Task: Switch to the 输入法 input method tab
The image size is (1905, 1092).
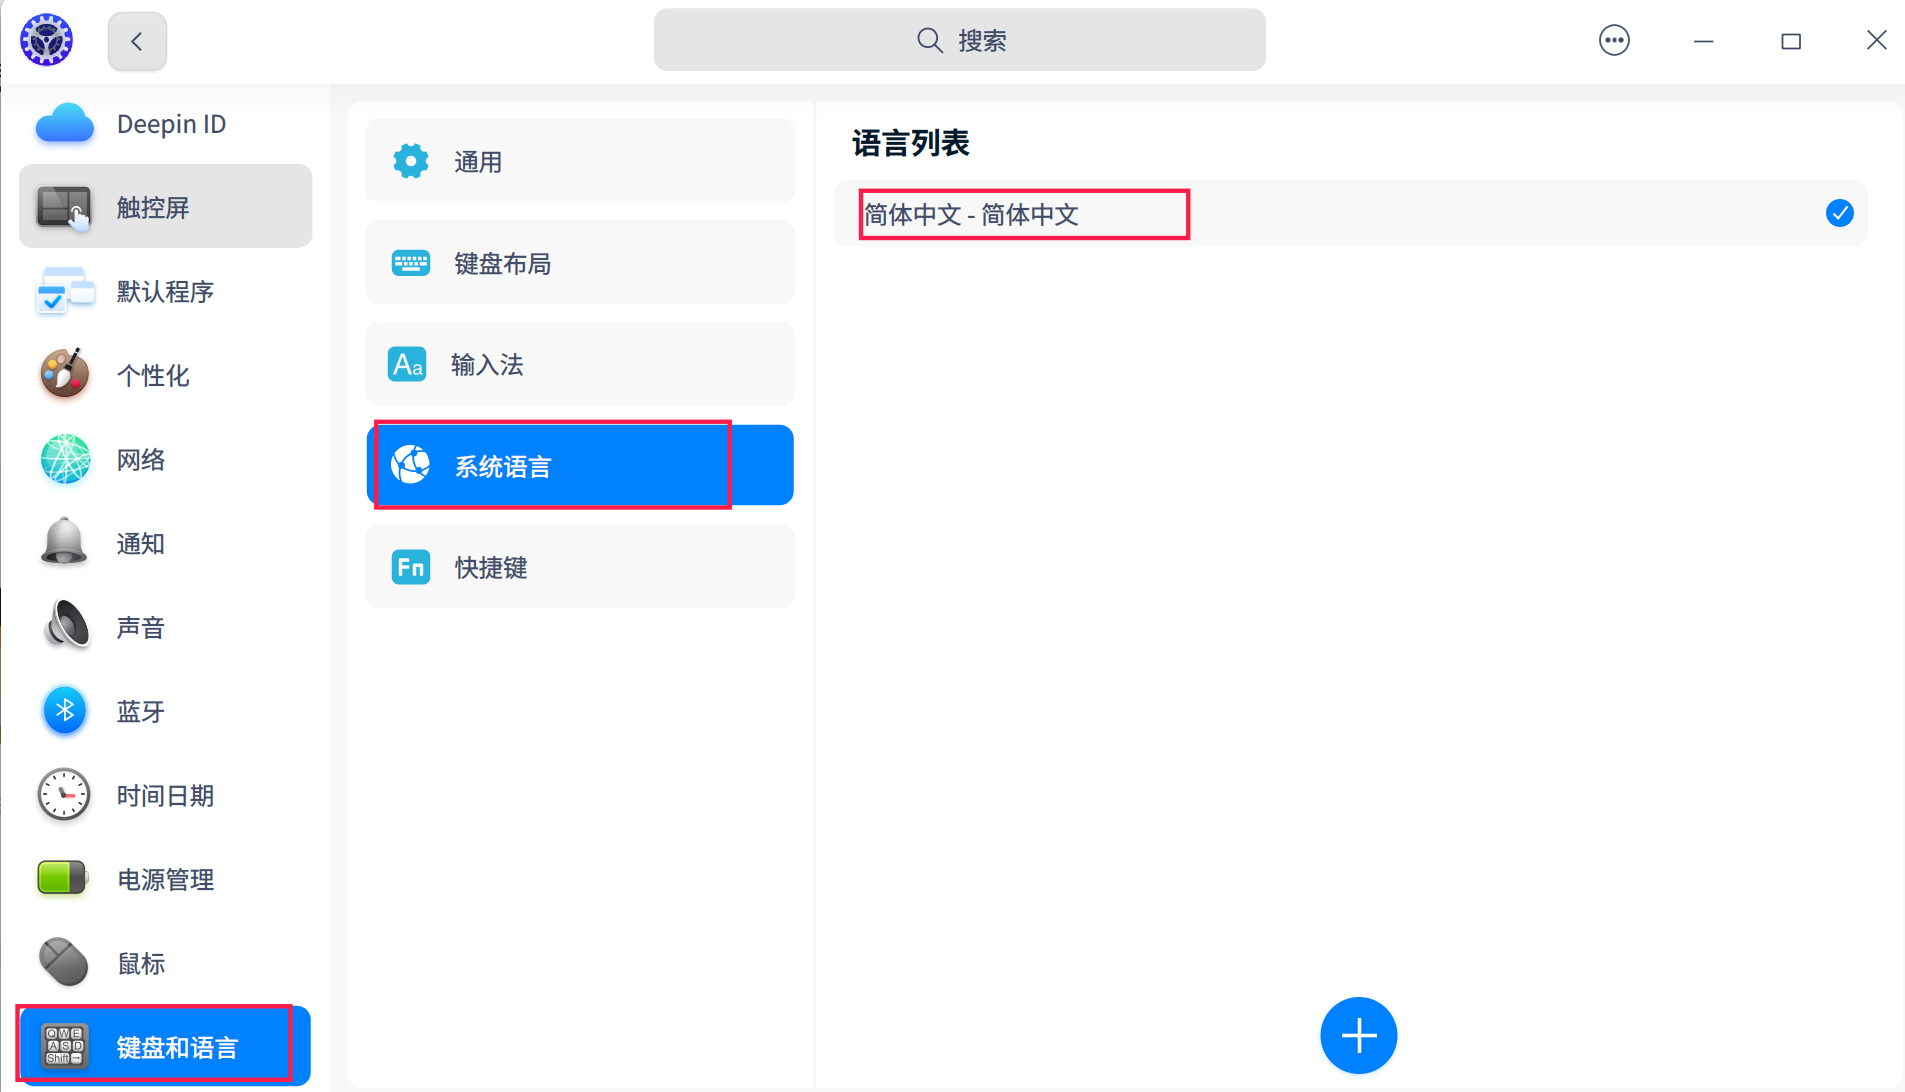Action: click(580, 364)
